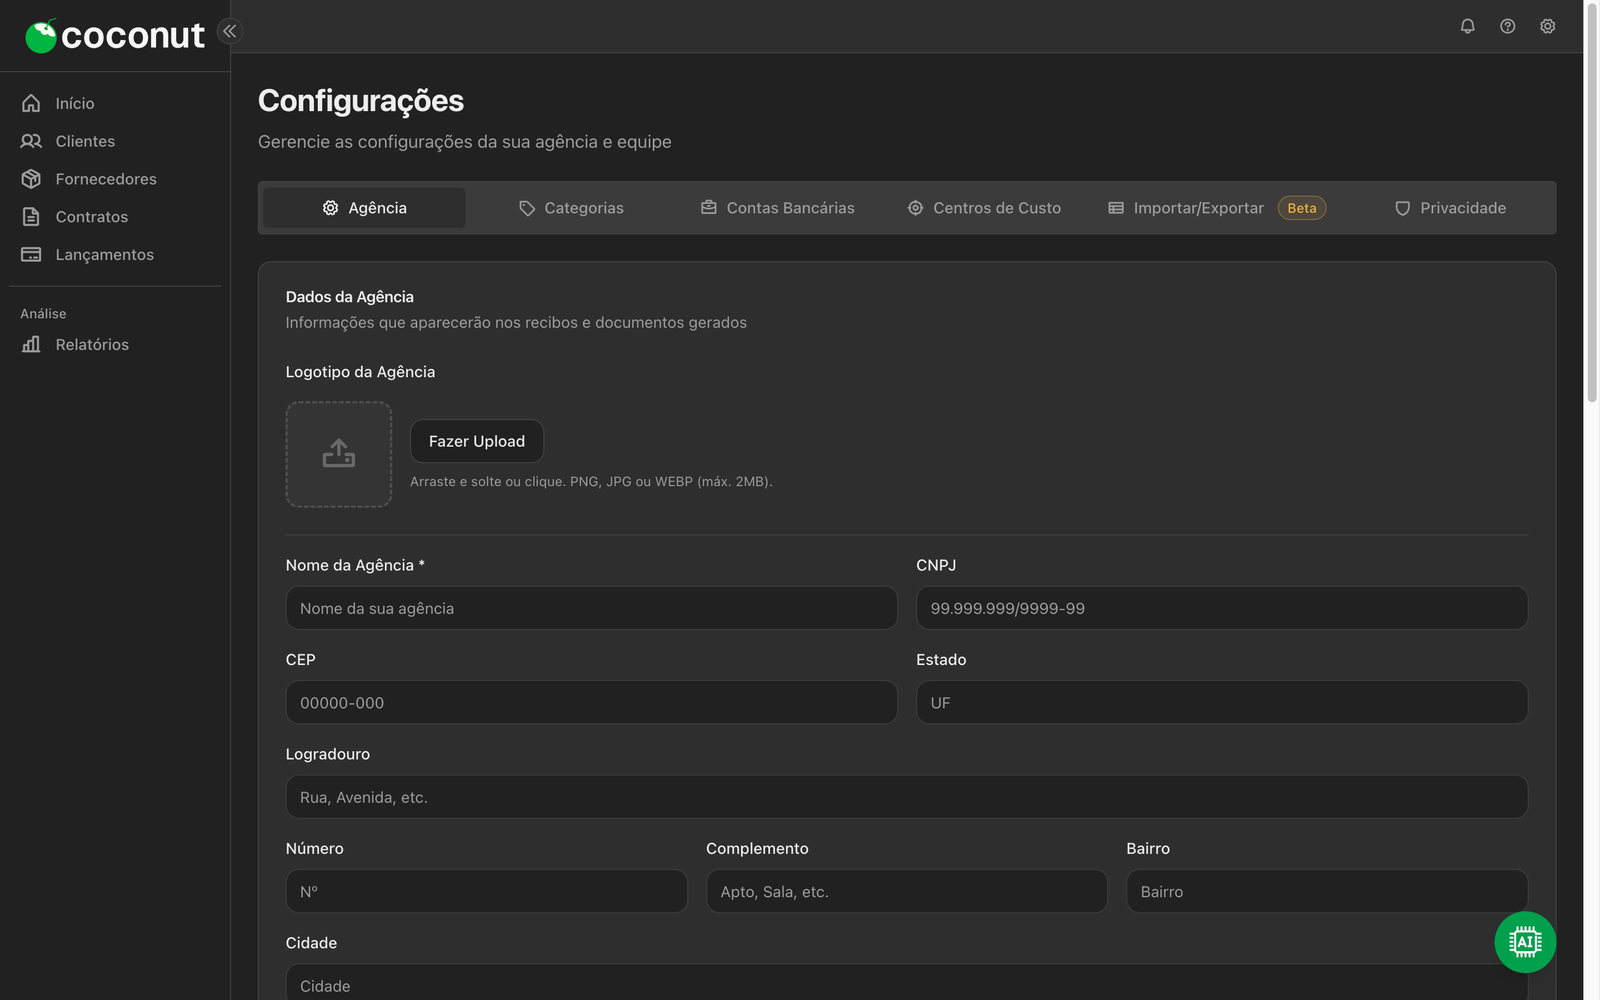
Task: Click the Análise section label
Action: pyautogui.click(x=43, y=314)
